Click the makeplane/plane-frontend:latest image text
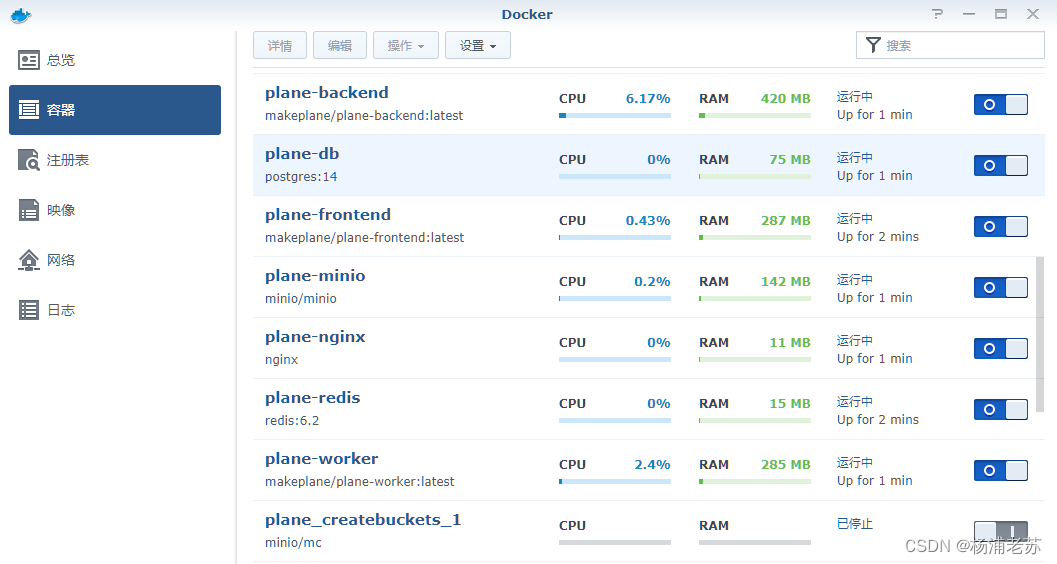The width and height of the screenshot is (1057, 564). point(365,237)
